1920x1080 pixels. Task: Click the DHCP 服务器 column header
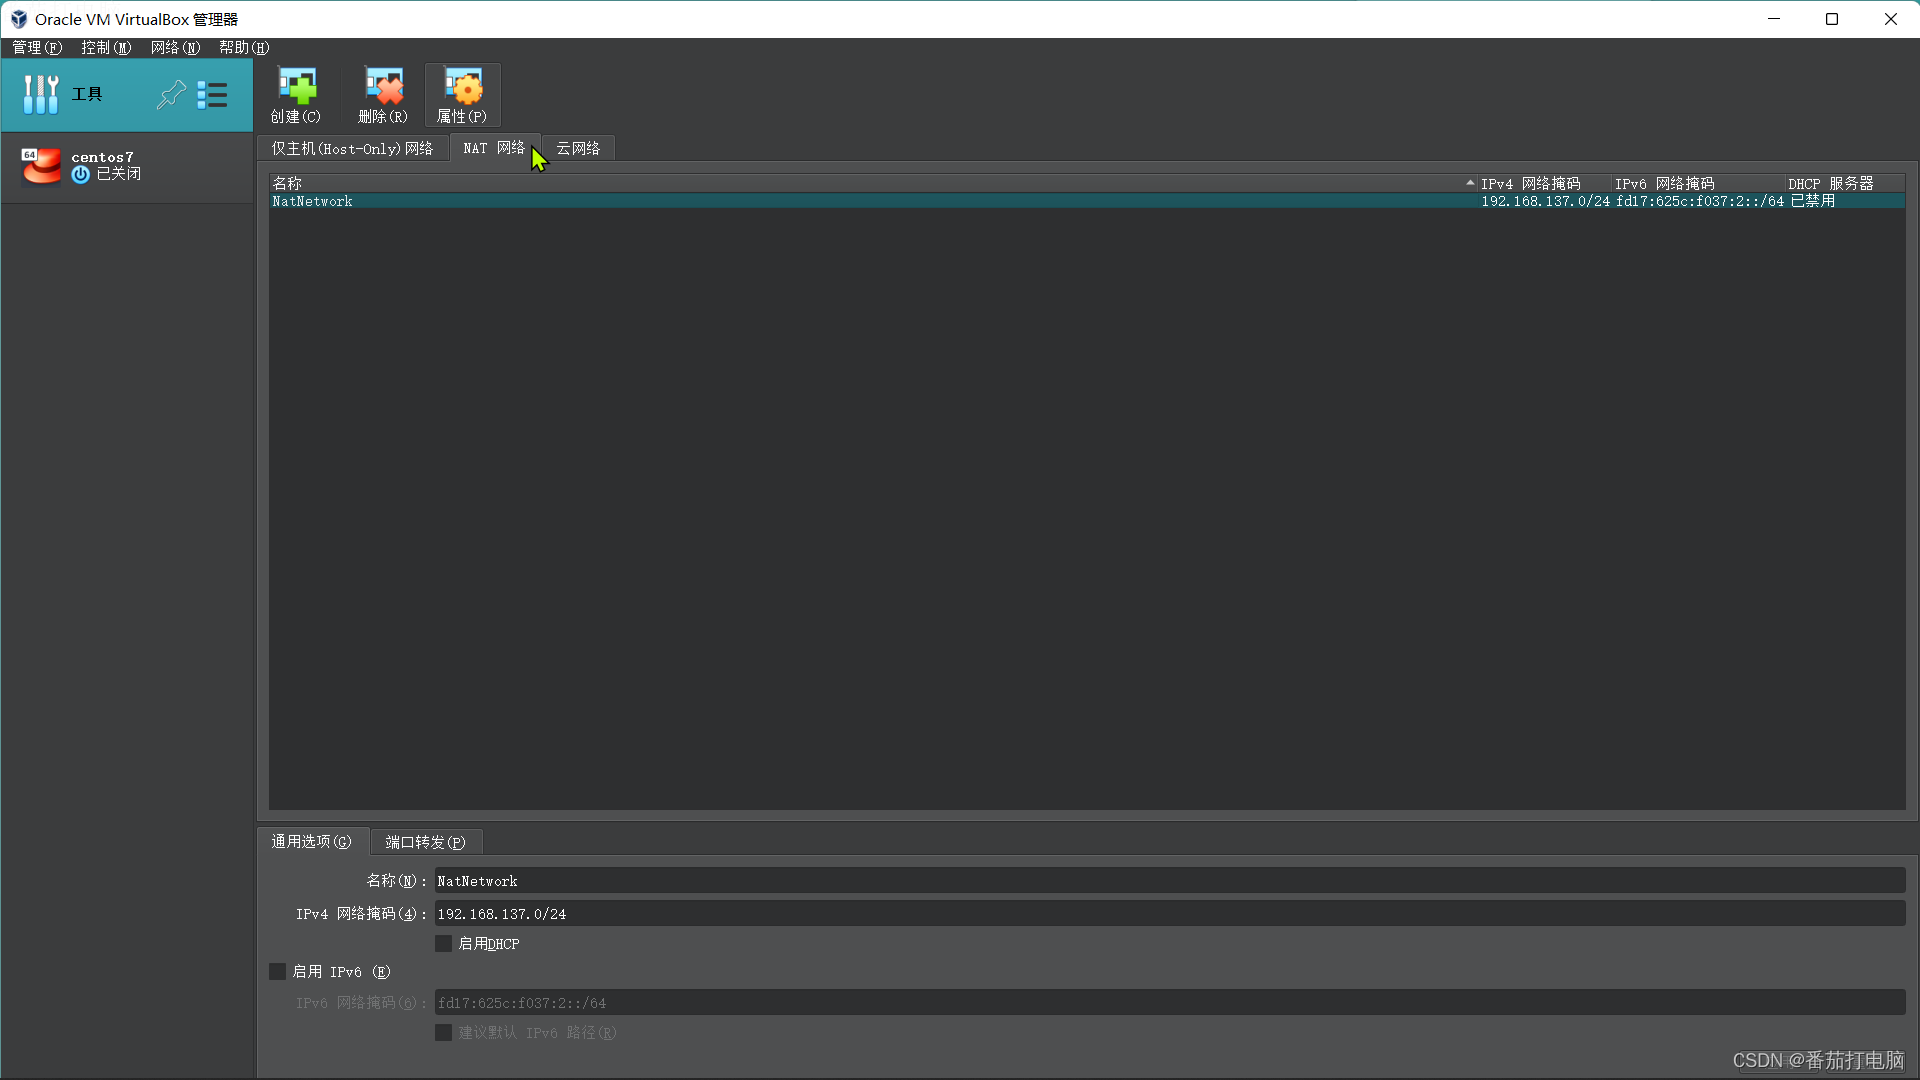coord(1844,184)
